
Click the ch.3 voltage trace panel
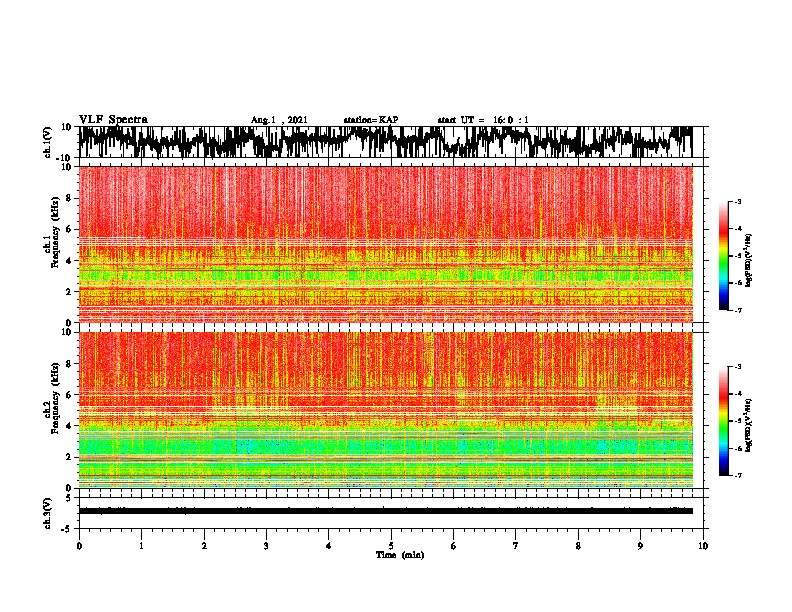(393, 513)
